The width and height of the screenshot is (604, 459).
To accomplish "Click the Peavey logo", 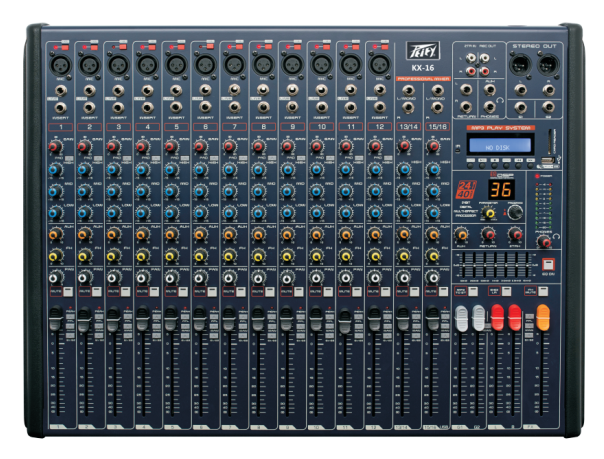I will (423, 51).
